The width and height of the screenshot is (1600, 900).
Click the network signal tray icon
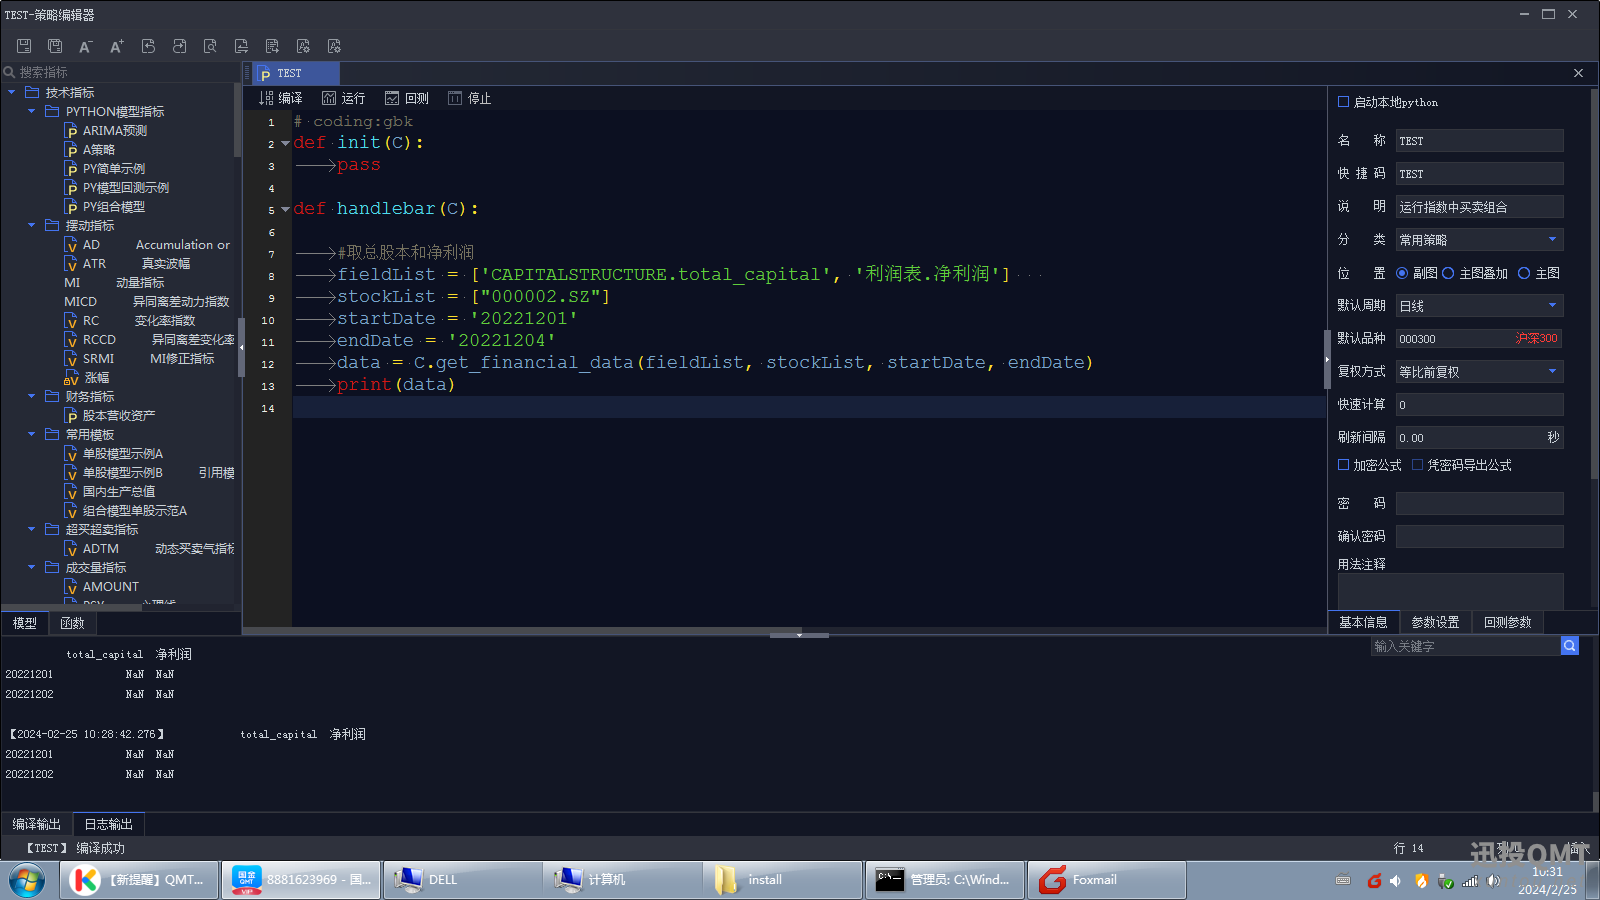[x=1470, y=881]
